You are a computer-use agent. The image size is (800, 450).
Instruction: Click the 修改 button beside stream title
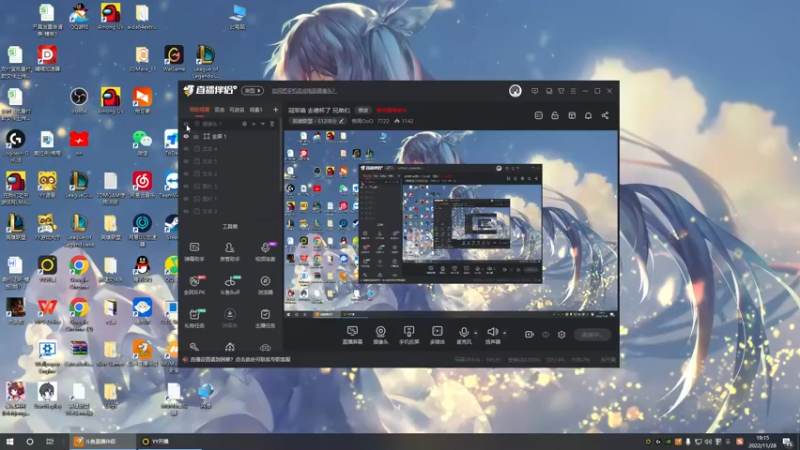coord(363,110)
